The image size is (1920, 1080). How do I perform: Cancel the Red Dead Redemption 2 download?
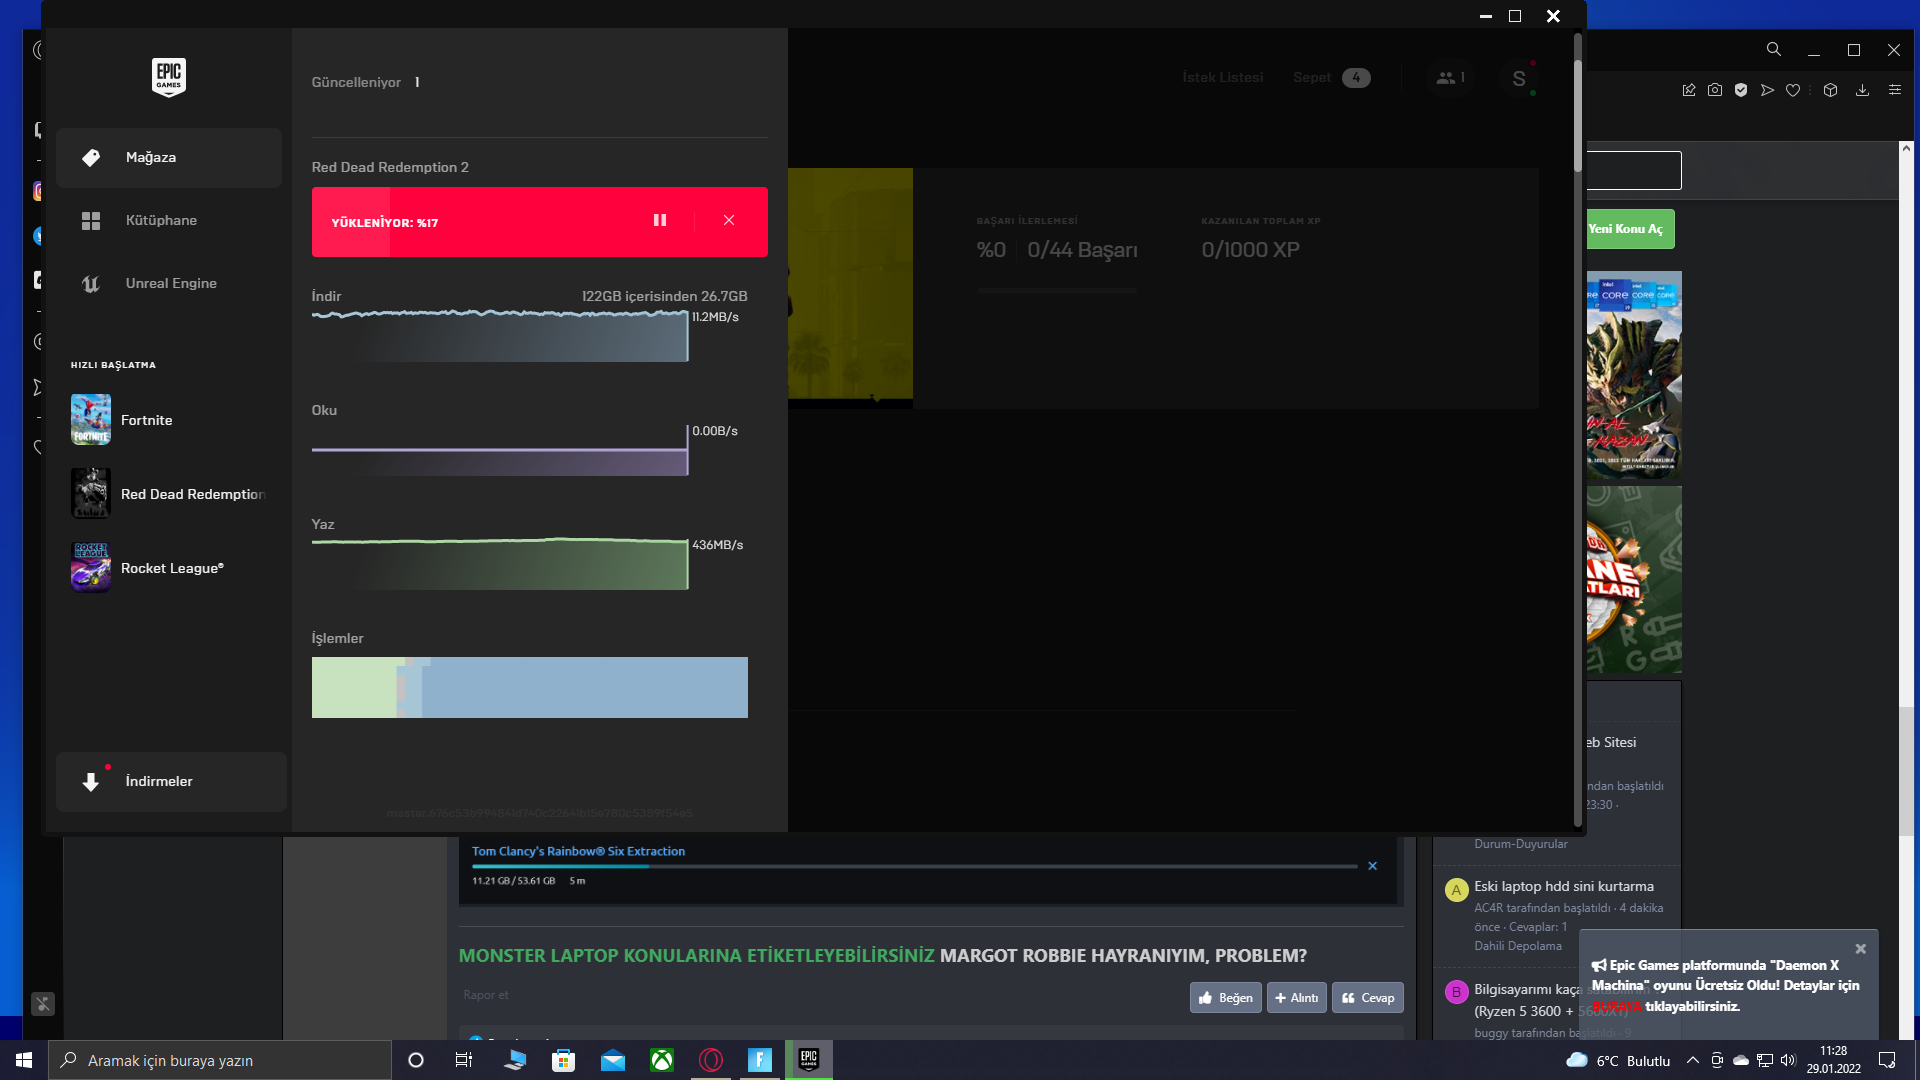729,221
